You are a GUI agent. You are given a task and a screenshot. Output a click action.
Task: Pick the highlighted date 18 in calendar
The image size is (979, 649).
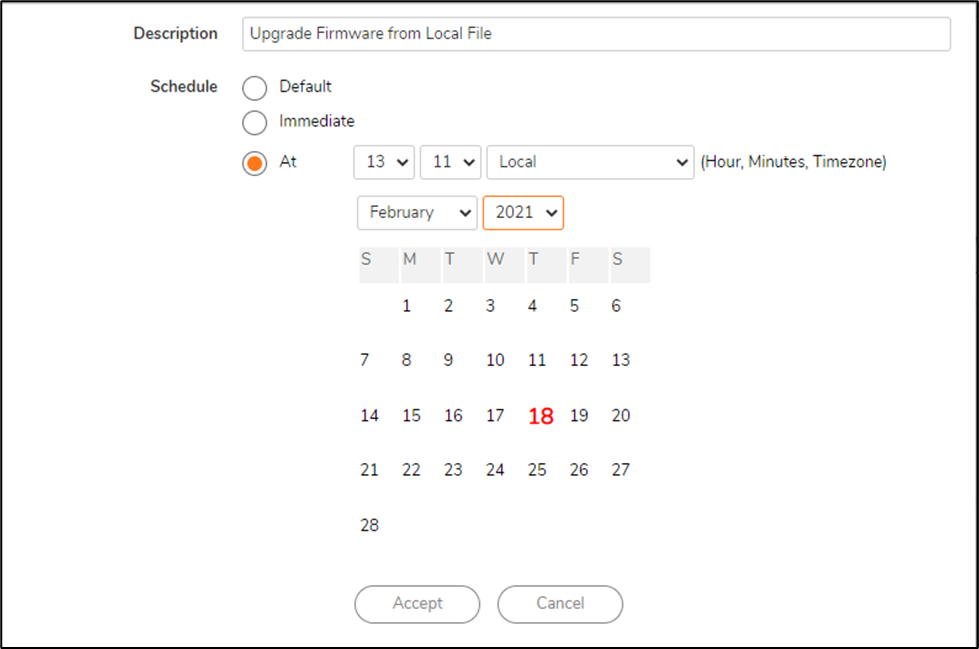(540, 416)
